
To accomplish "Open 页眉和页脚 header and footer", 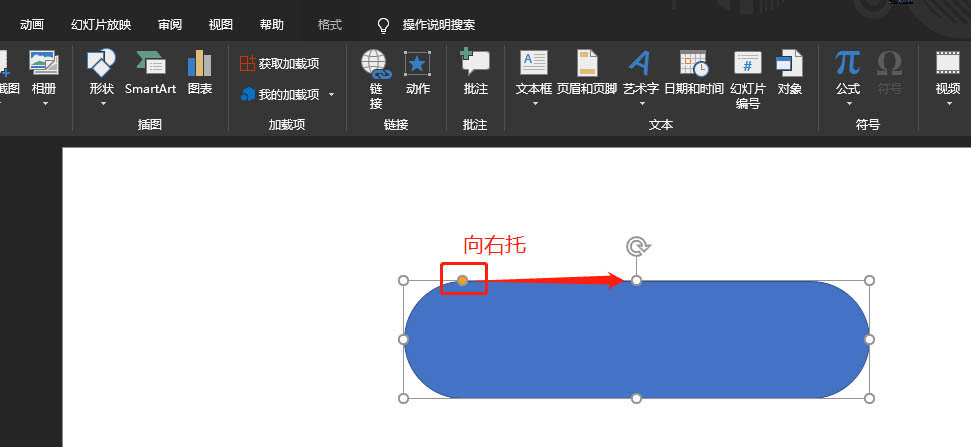I will click(587, 72).
